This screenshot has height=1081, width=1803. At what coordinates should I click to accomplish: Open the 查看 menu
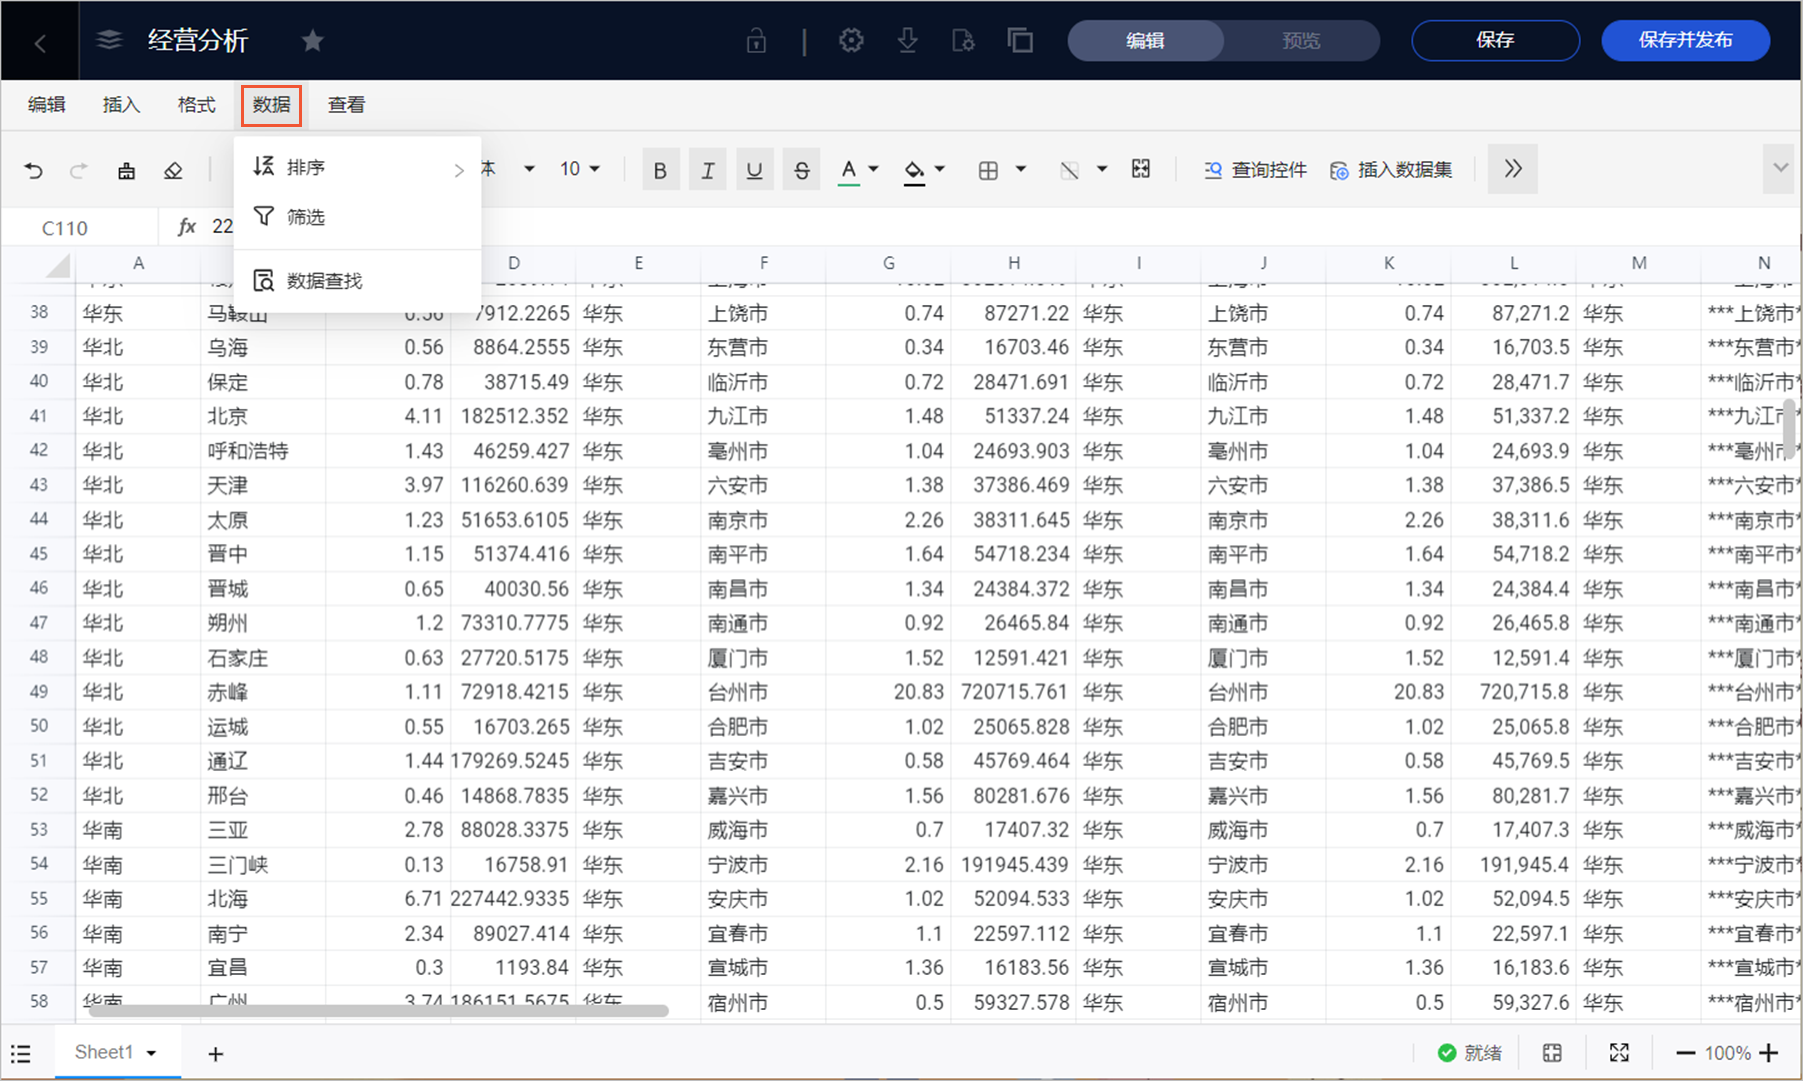(x=346, y=105)
